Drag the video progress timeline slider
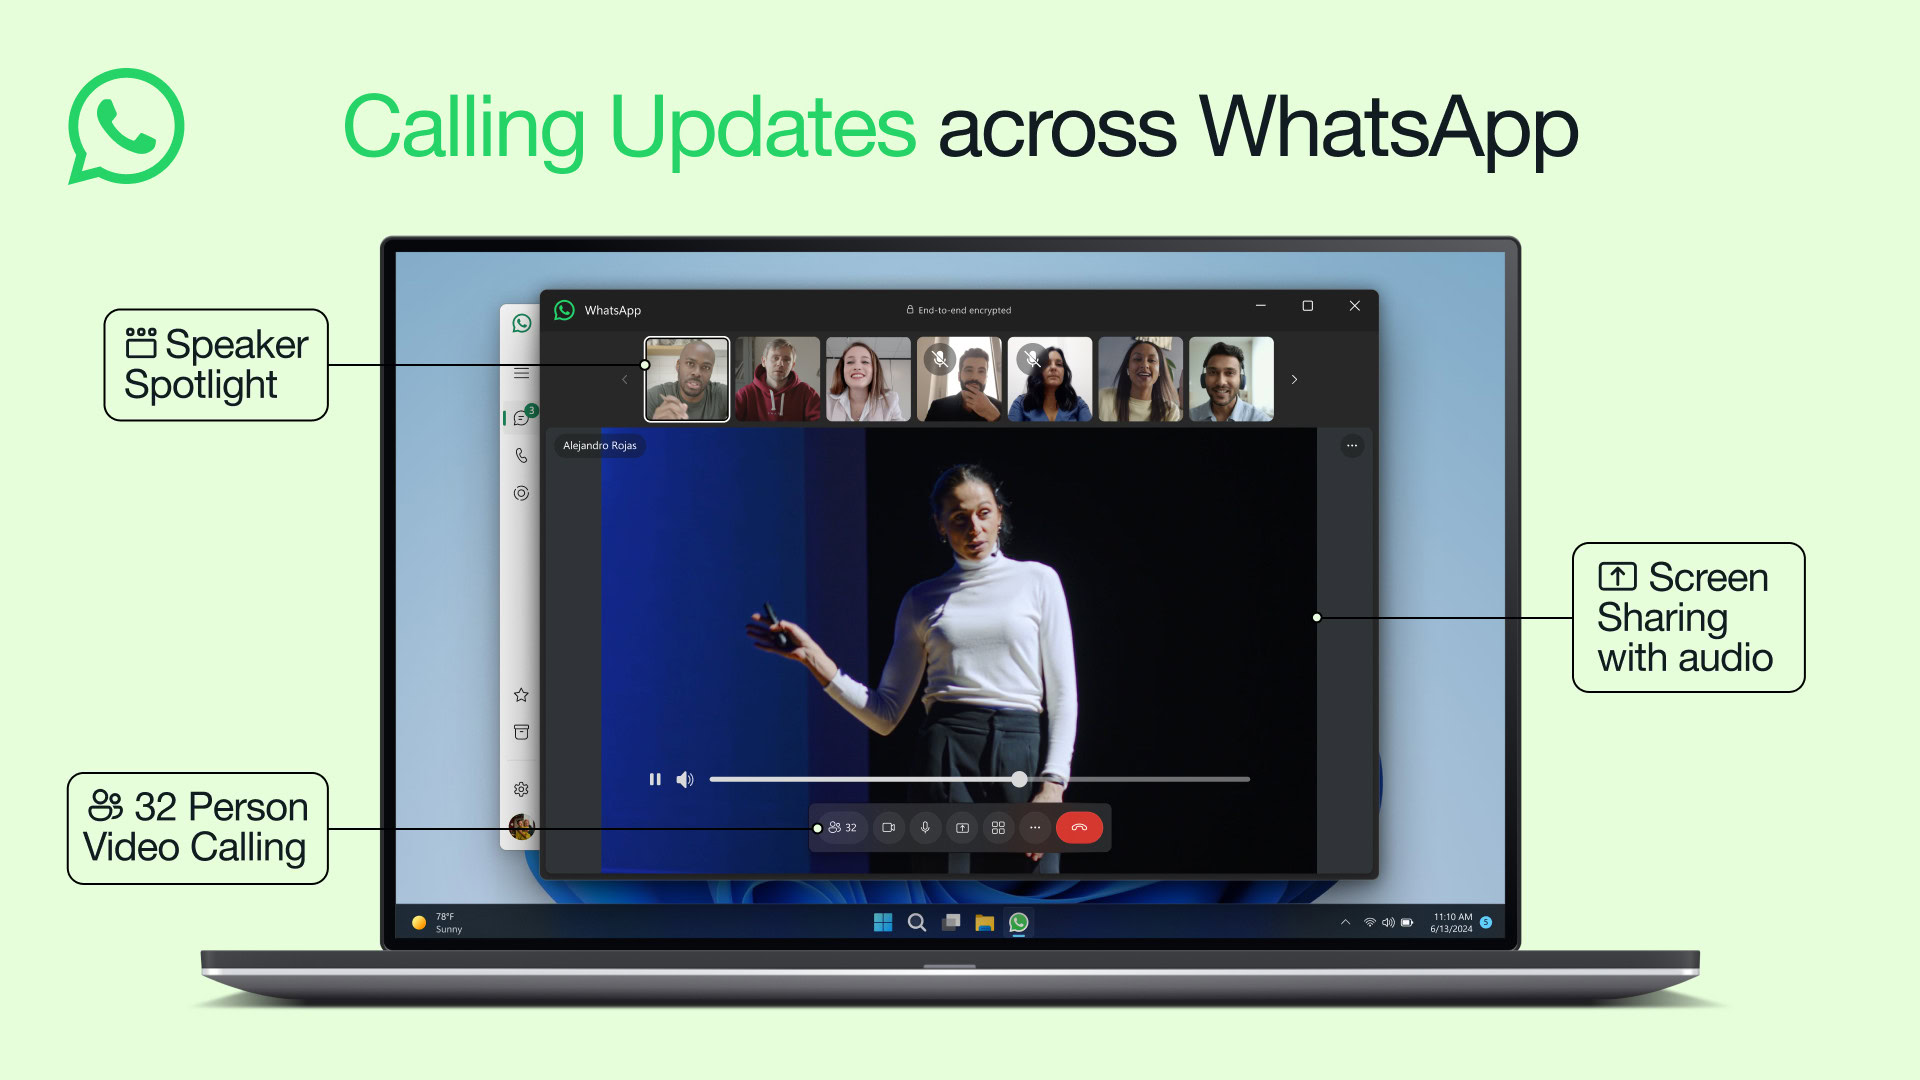This screenshot has height=1080, width=1920. click(1022, 778)
